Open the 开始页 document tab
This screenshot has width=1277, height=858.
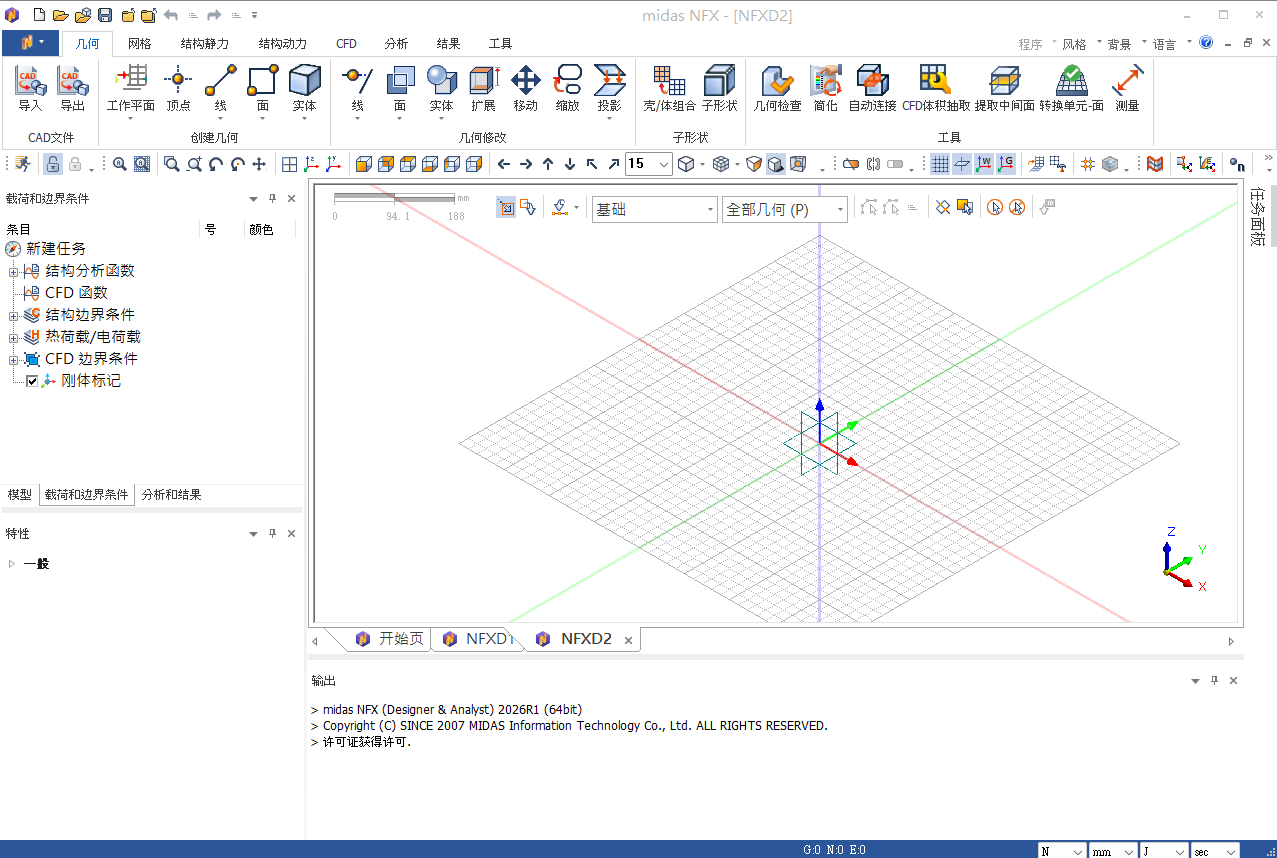coord(400,639)
